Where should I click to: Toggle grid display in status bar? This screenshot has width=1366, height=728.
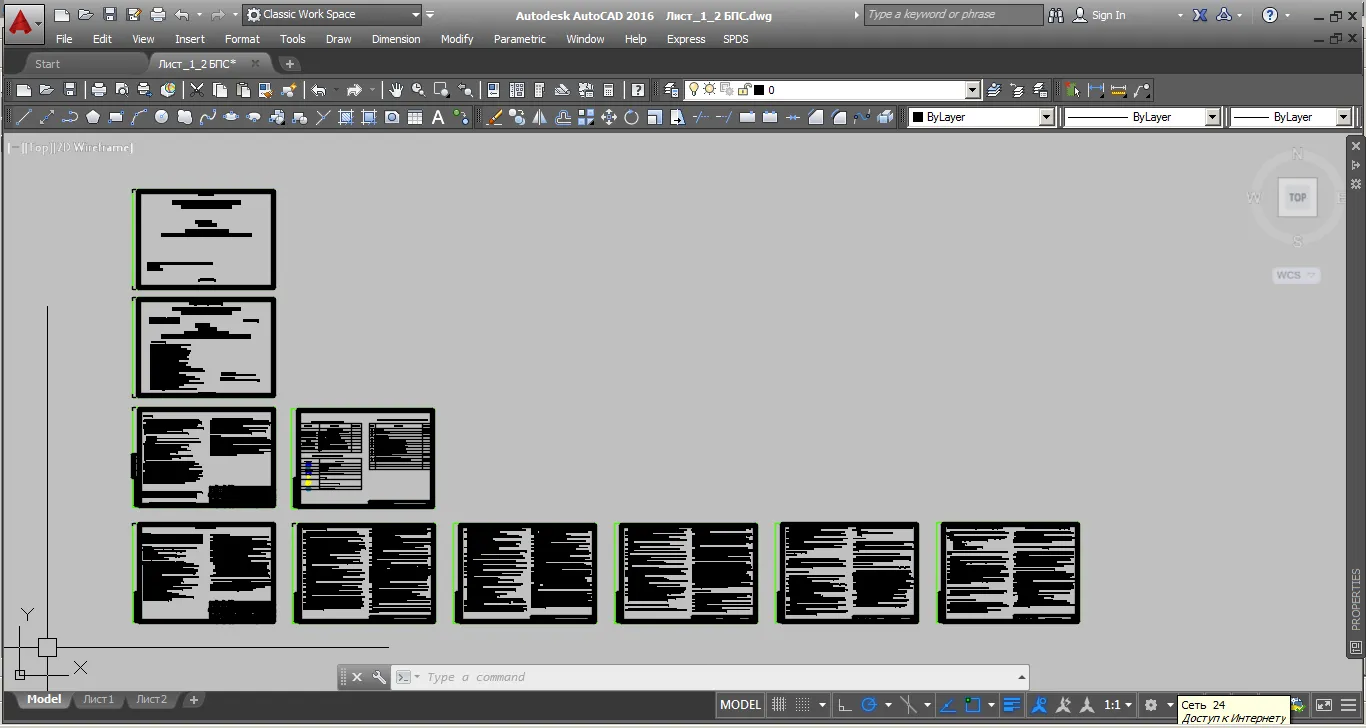pos(779,705)
